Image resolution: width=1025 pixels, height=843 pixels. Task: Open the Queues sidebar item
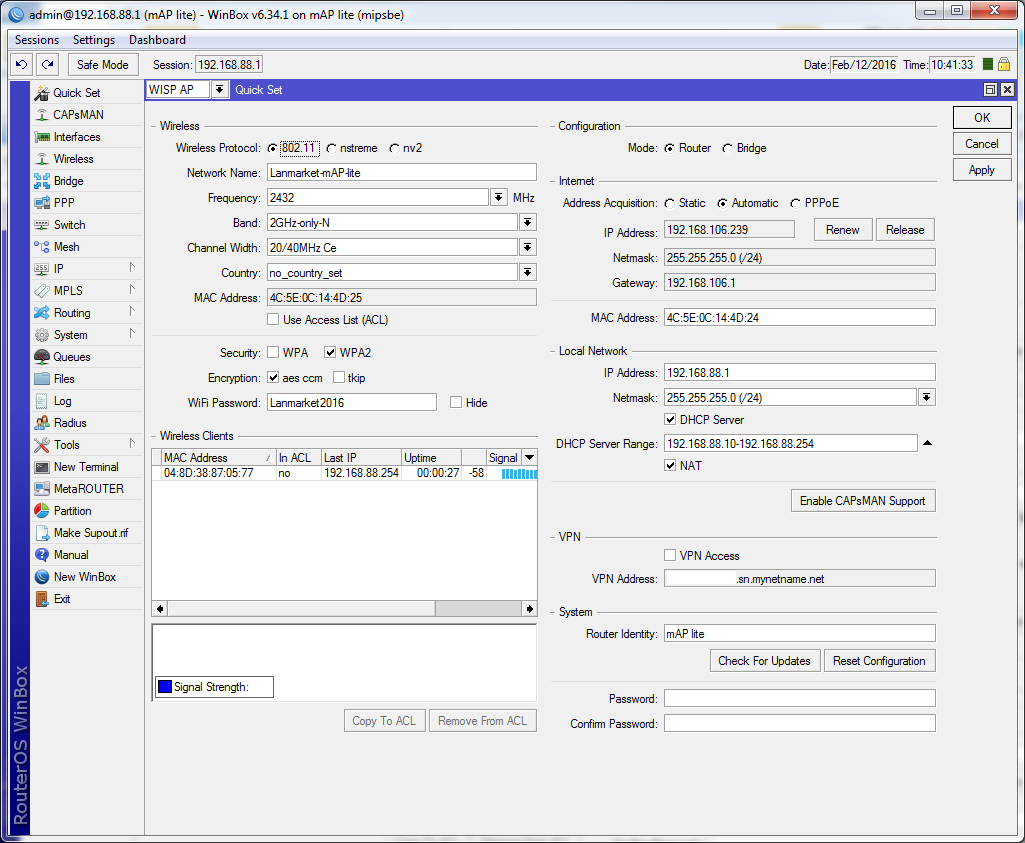(x=71, y=357)
